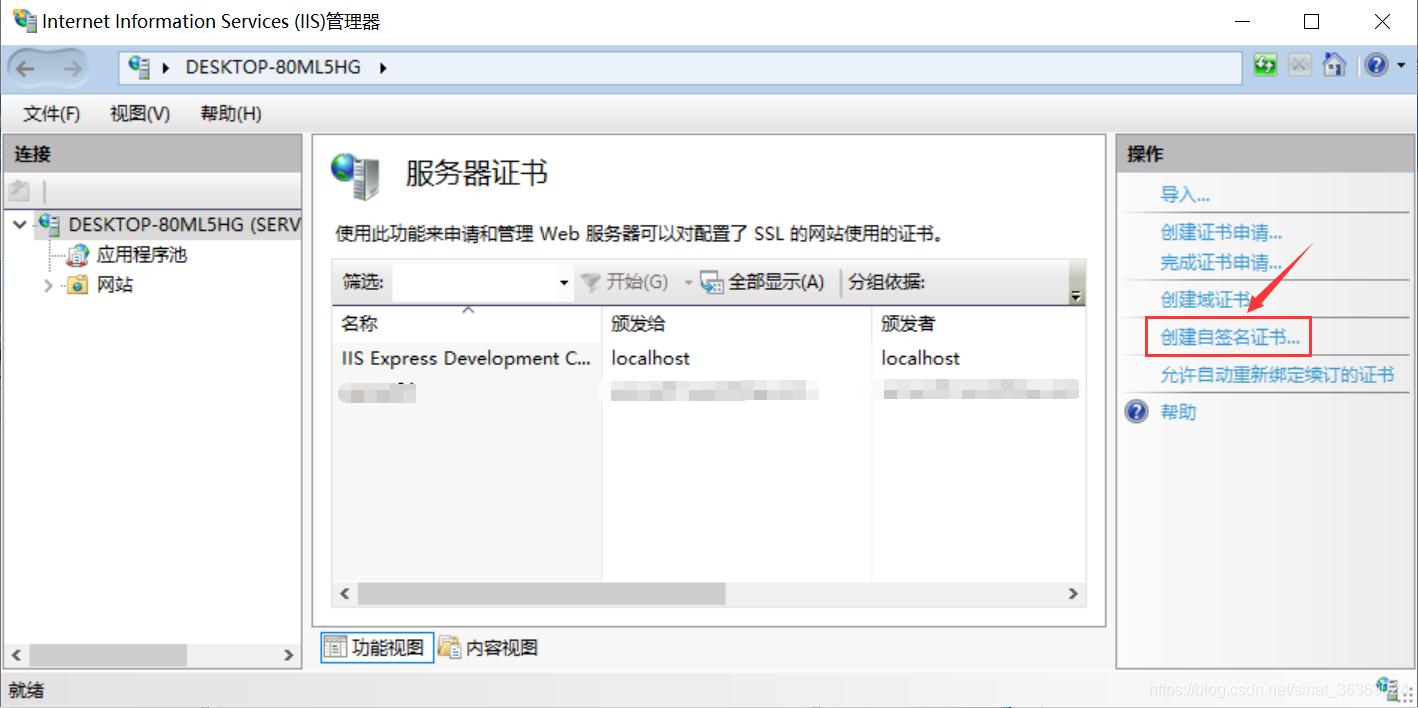Select the IIS Express Development Certificate row

[465, 357]
